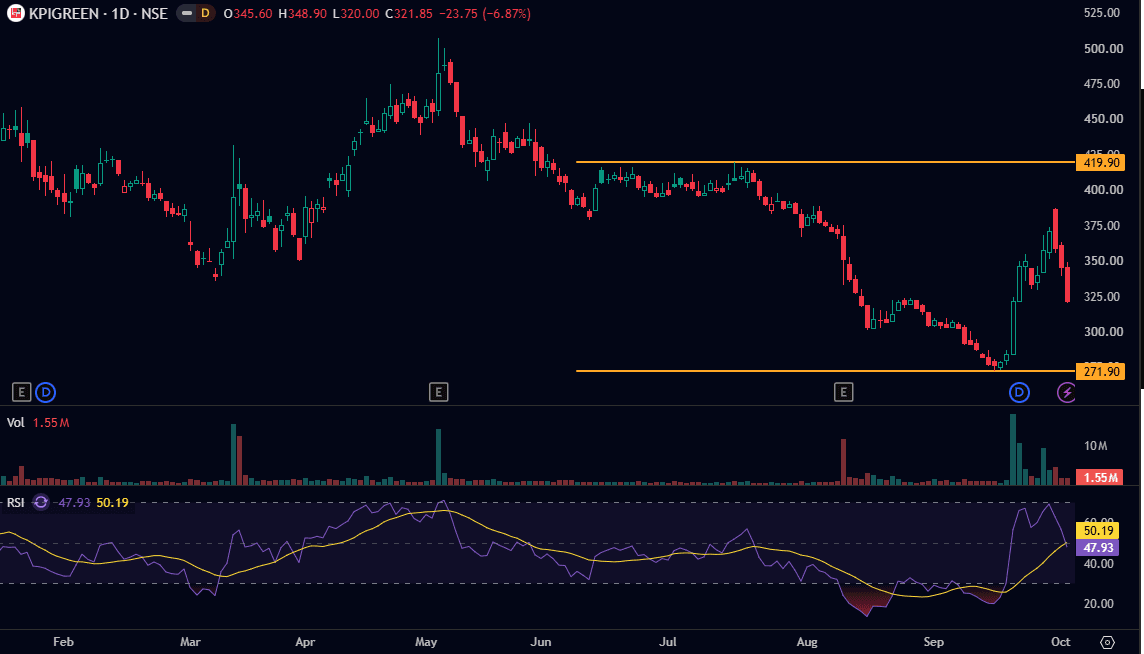The width and height of the screenshot is (1144, 654).
Task: Click the Oct label on the time axis
Action: click(x=1061, y=642)
